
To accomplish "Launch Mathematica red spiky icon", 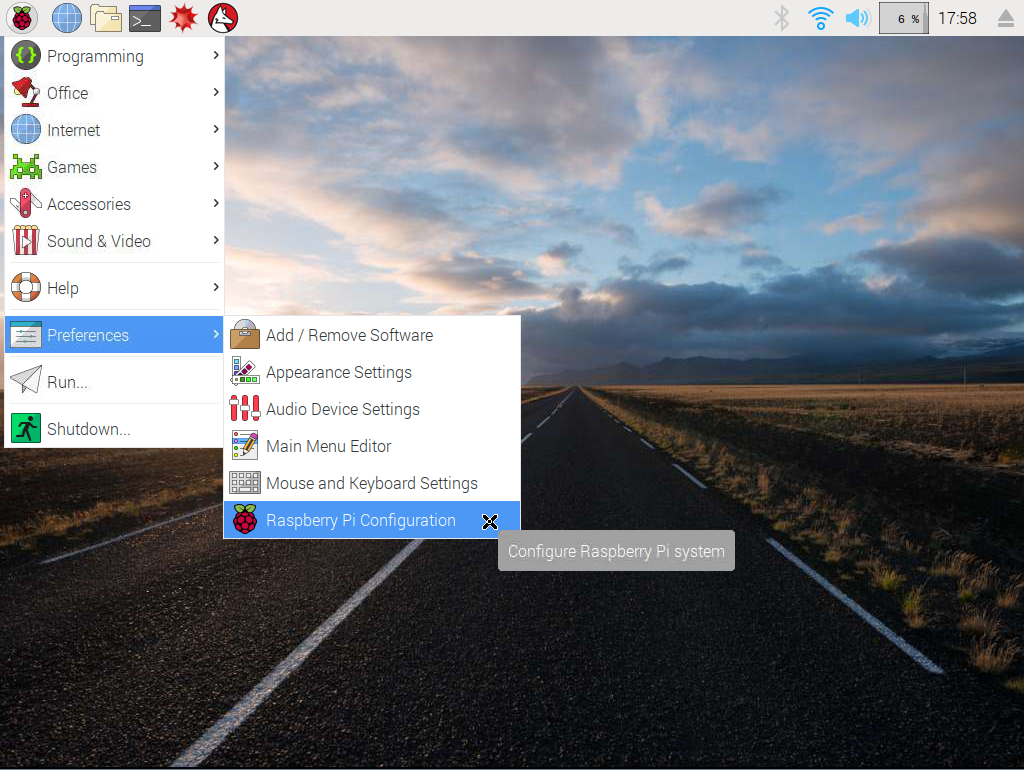I will pos(184,17).
